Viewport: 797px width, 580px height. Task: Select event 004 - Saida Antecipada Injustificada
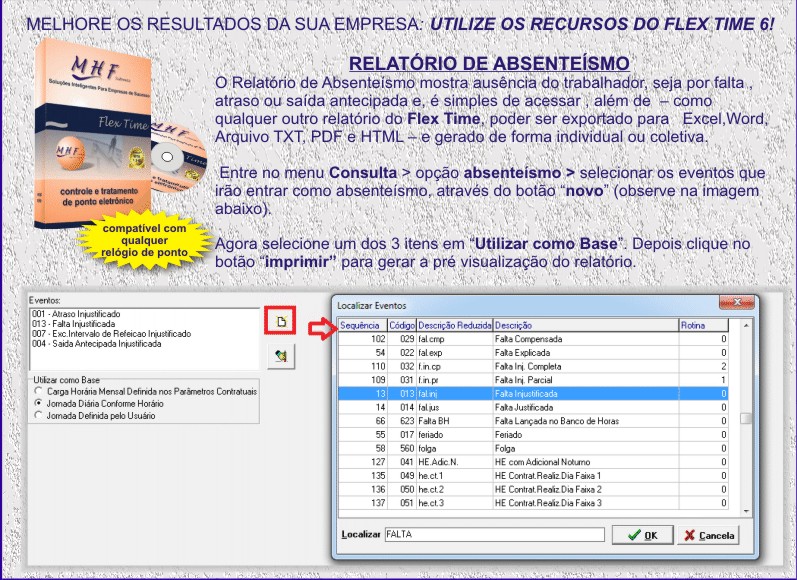click(97, 344)
